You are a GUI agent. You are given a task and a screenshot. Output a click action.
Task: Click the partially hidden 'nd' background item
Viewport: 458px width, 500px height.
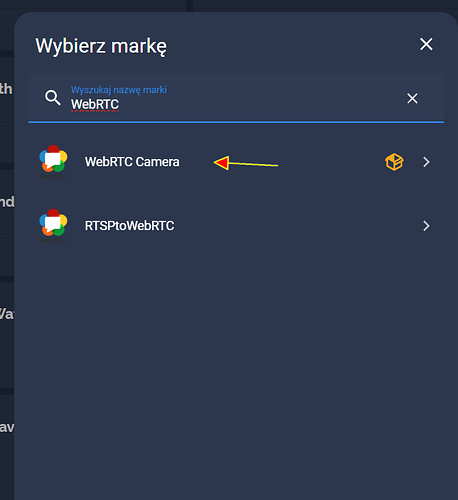[7, 202]
